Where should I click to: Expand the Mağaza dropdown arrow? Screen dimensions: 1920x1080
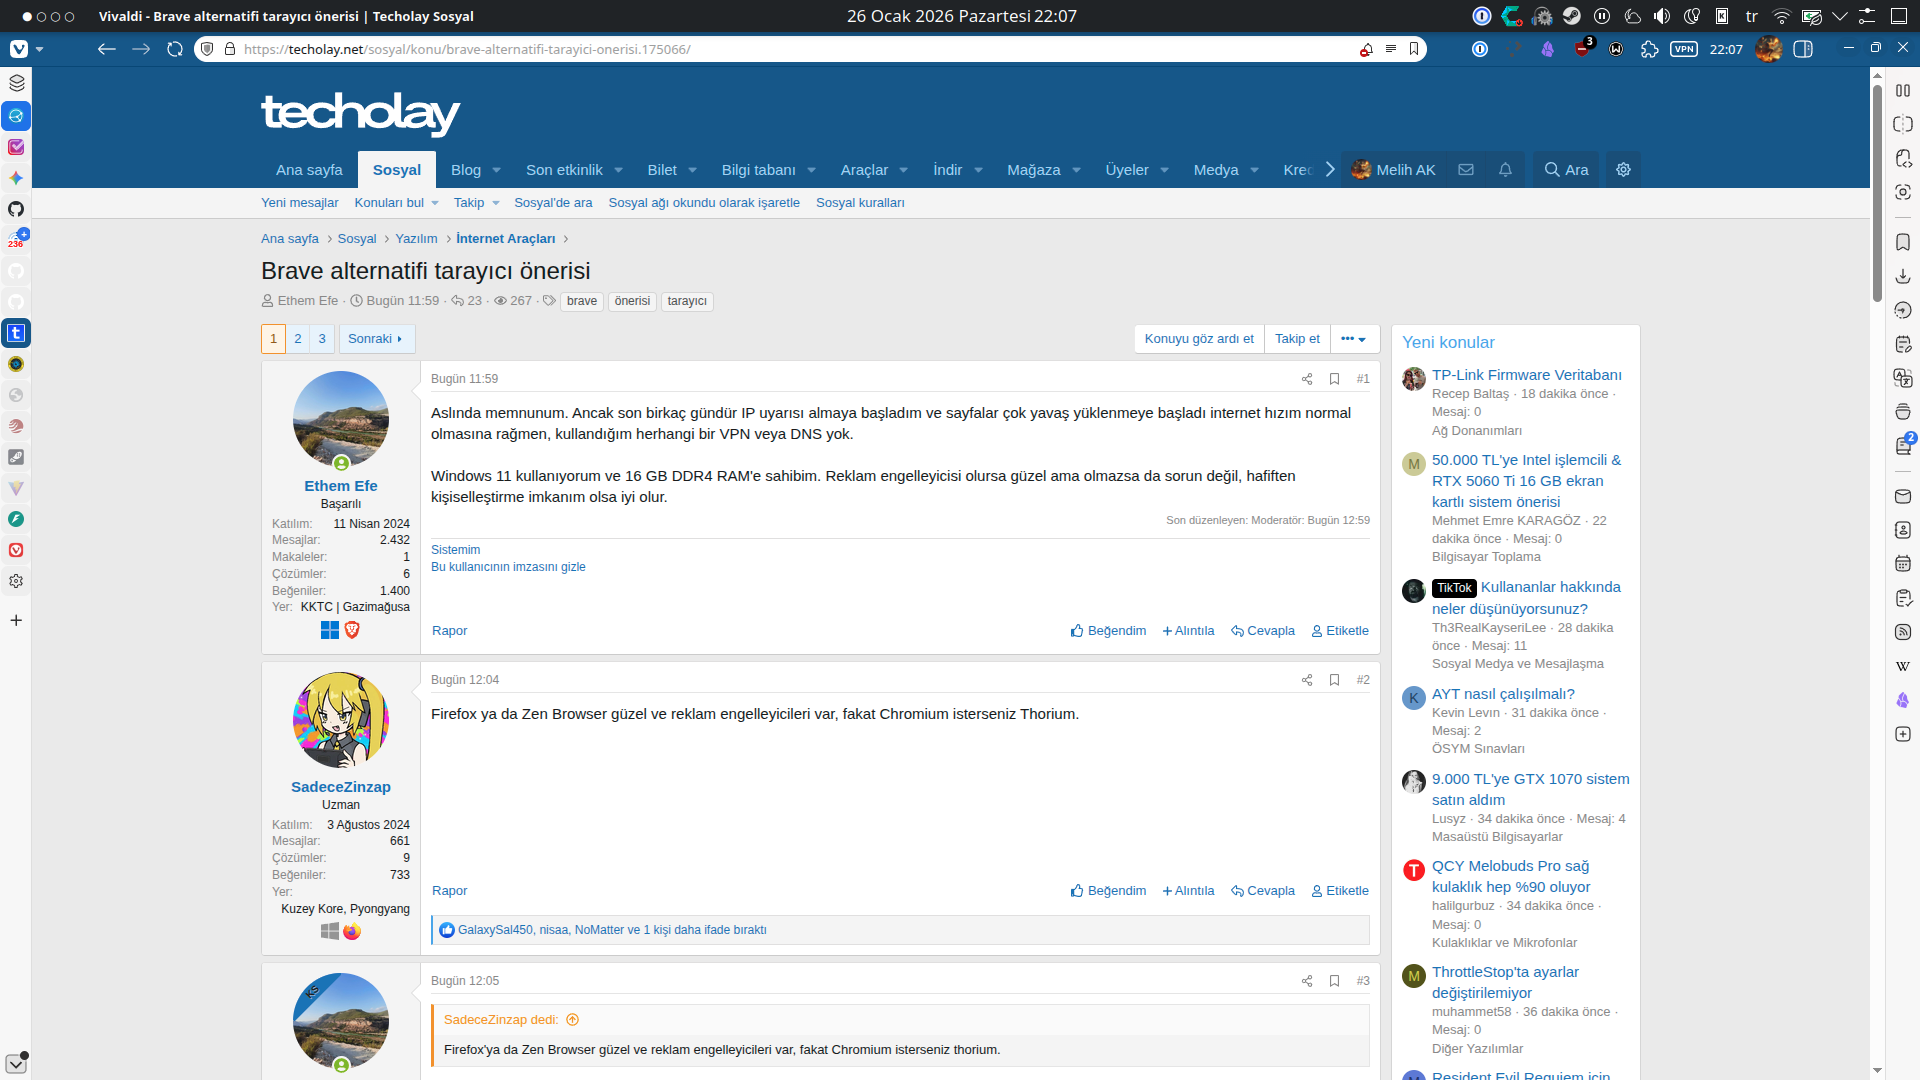click(x=1076, y=170)
